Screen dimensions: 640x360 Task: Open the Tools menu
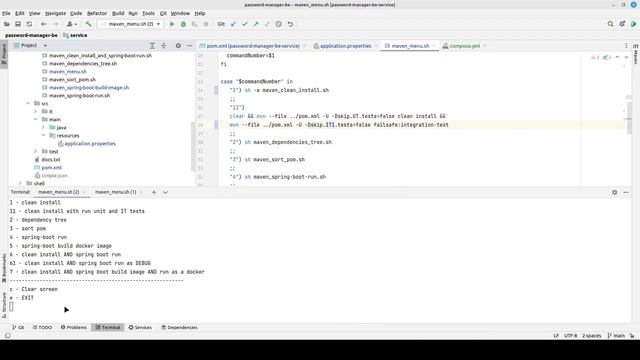pyautogui.click(x=148, y=13)
